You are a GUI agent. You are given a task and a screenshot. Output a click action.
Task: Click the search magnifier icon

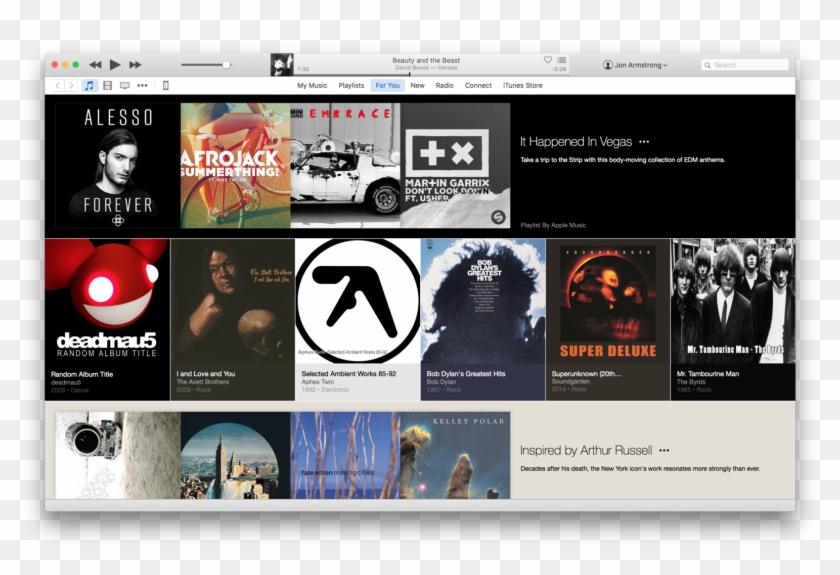click(x=708, y=65)
